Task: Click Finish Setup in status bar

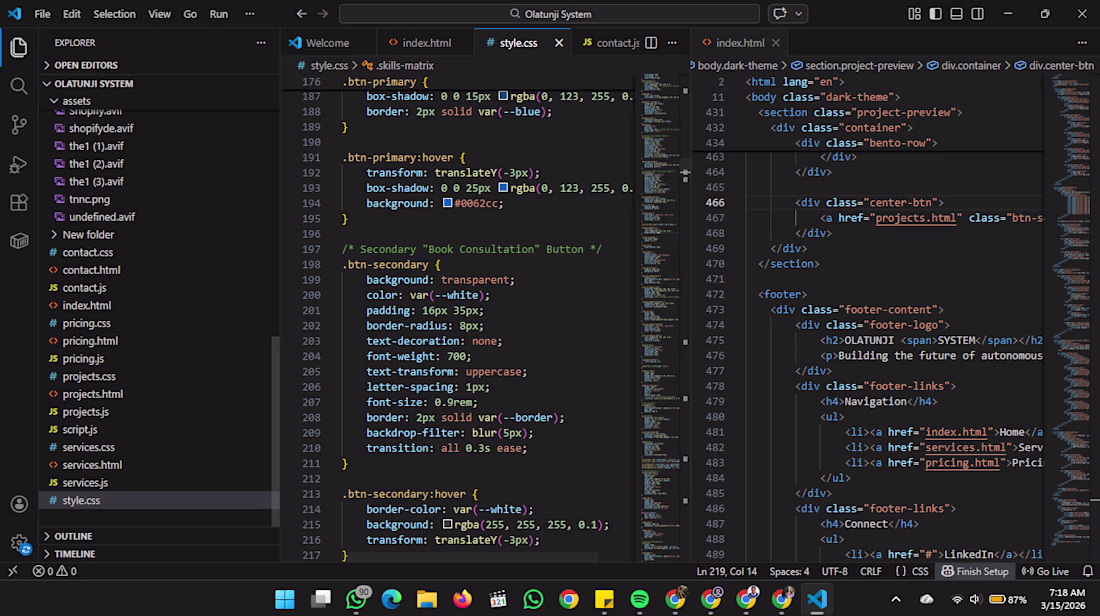Action: coord(975,571)
